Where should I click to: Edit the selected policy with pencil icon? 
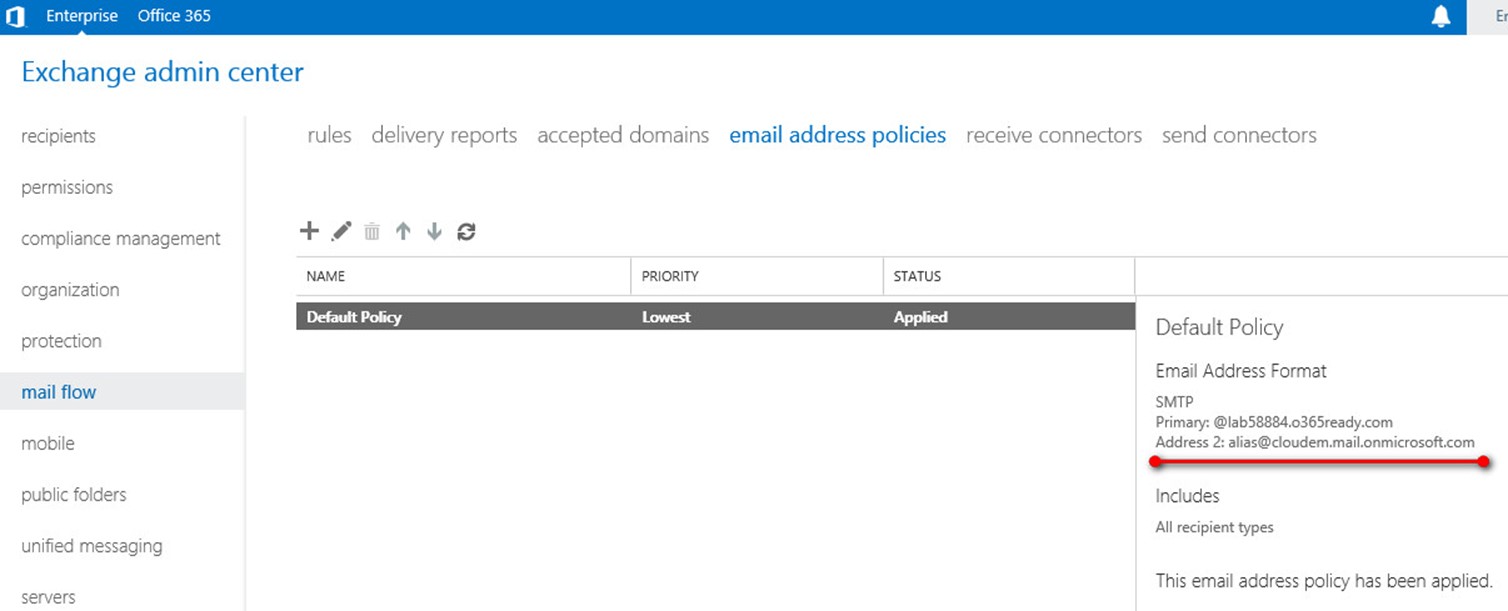pos(341,231)
